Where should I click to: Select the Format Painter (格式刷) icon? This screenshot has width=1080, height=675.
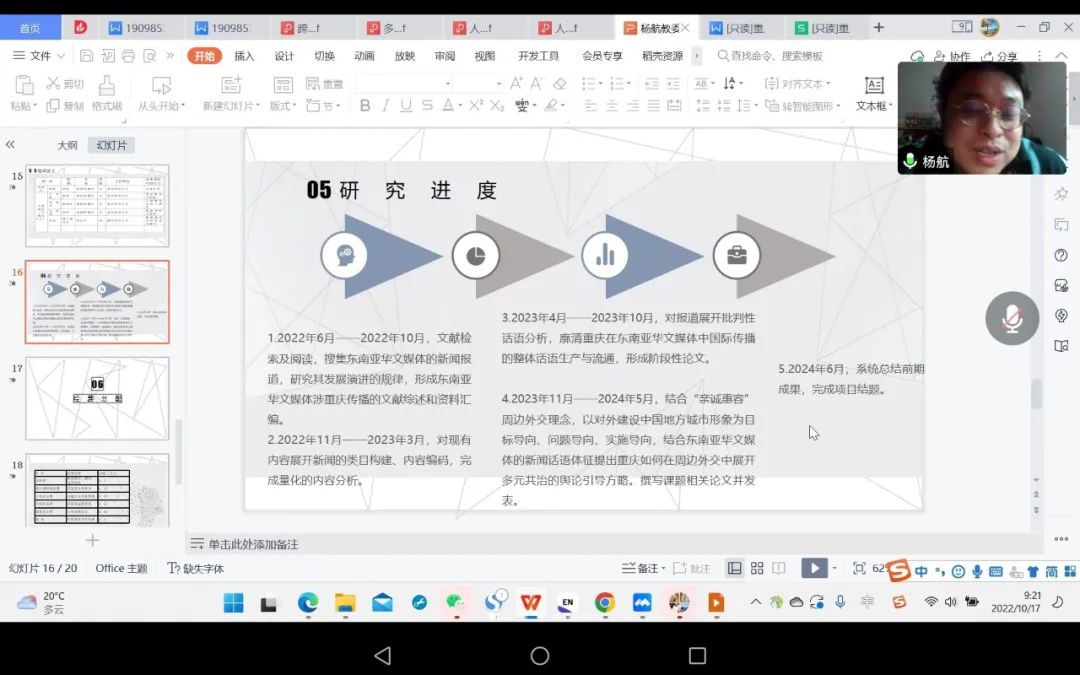point(107,85)
